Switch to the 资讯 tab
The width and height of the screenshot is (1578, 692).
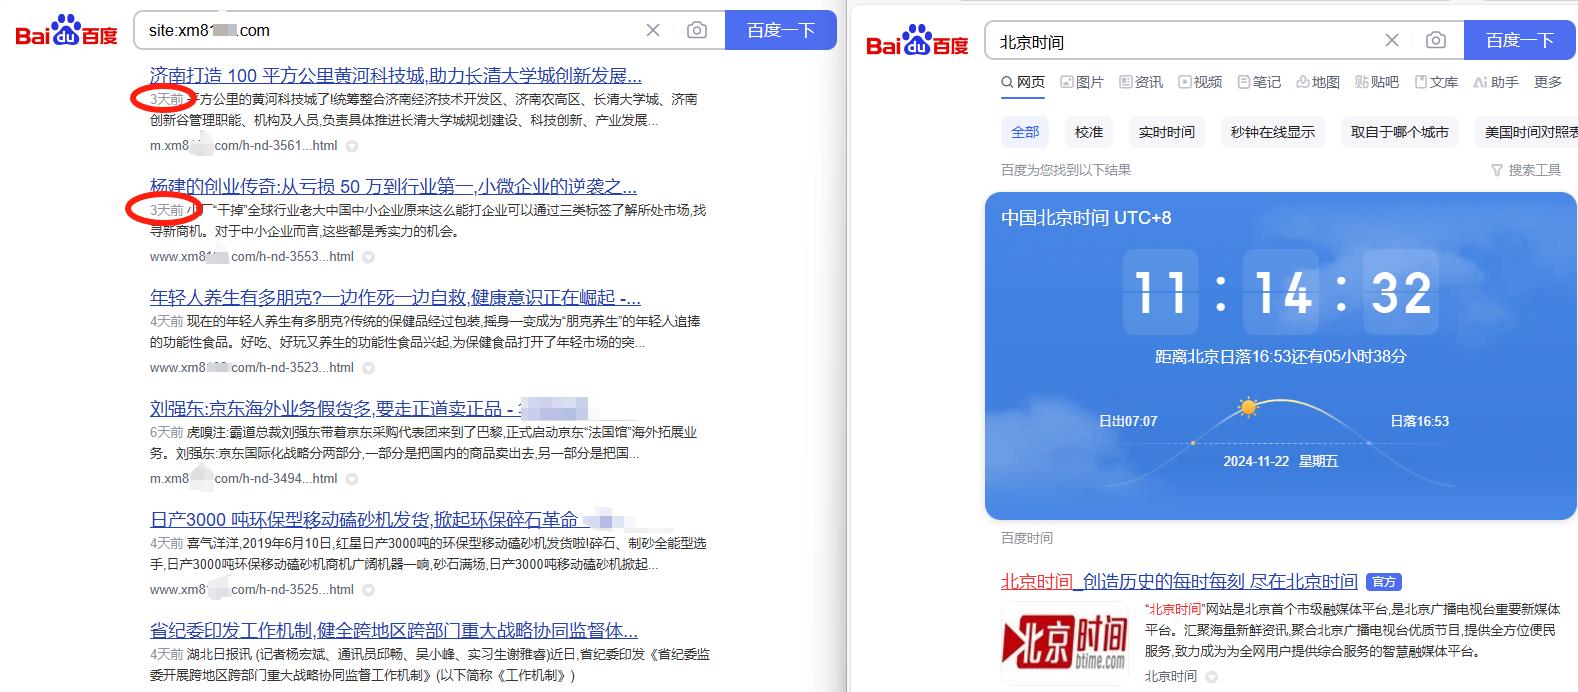click(1141, 82)
